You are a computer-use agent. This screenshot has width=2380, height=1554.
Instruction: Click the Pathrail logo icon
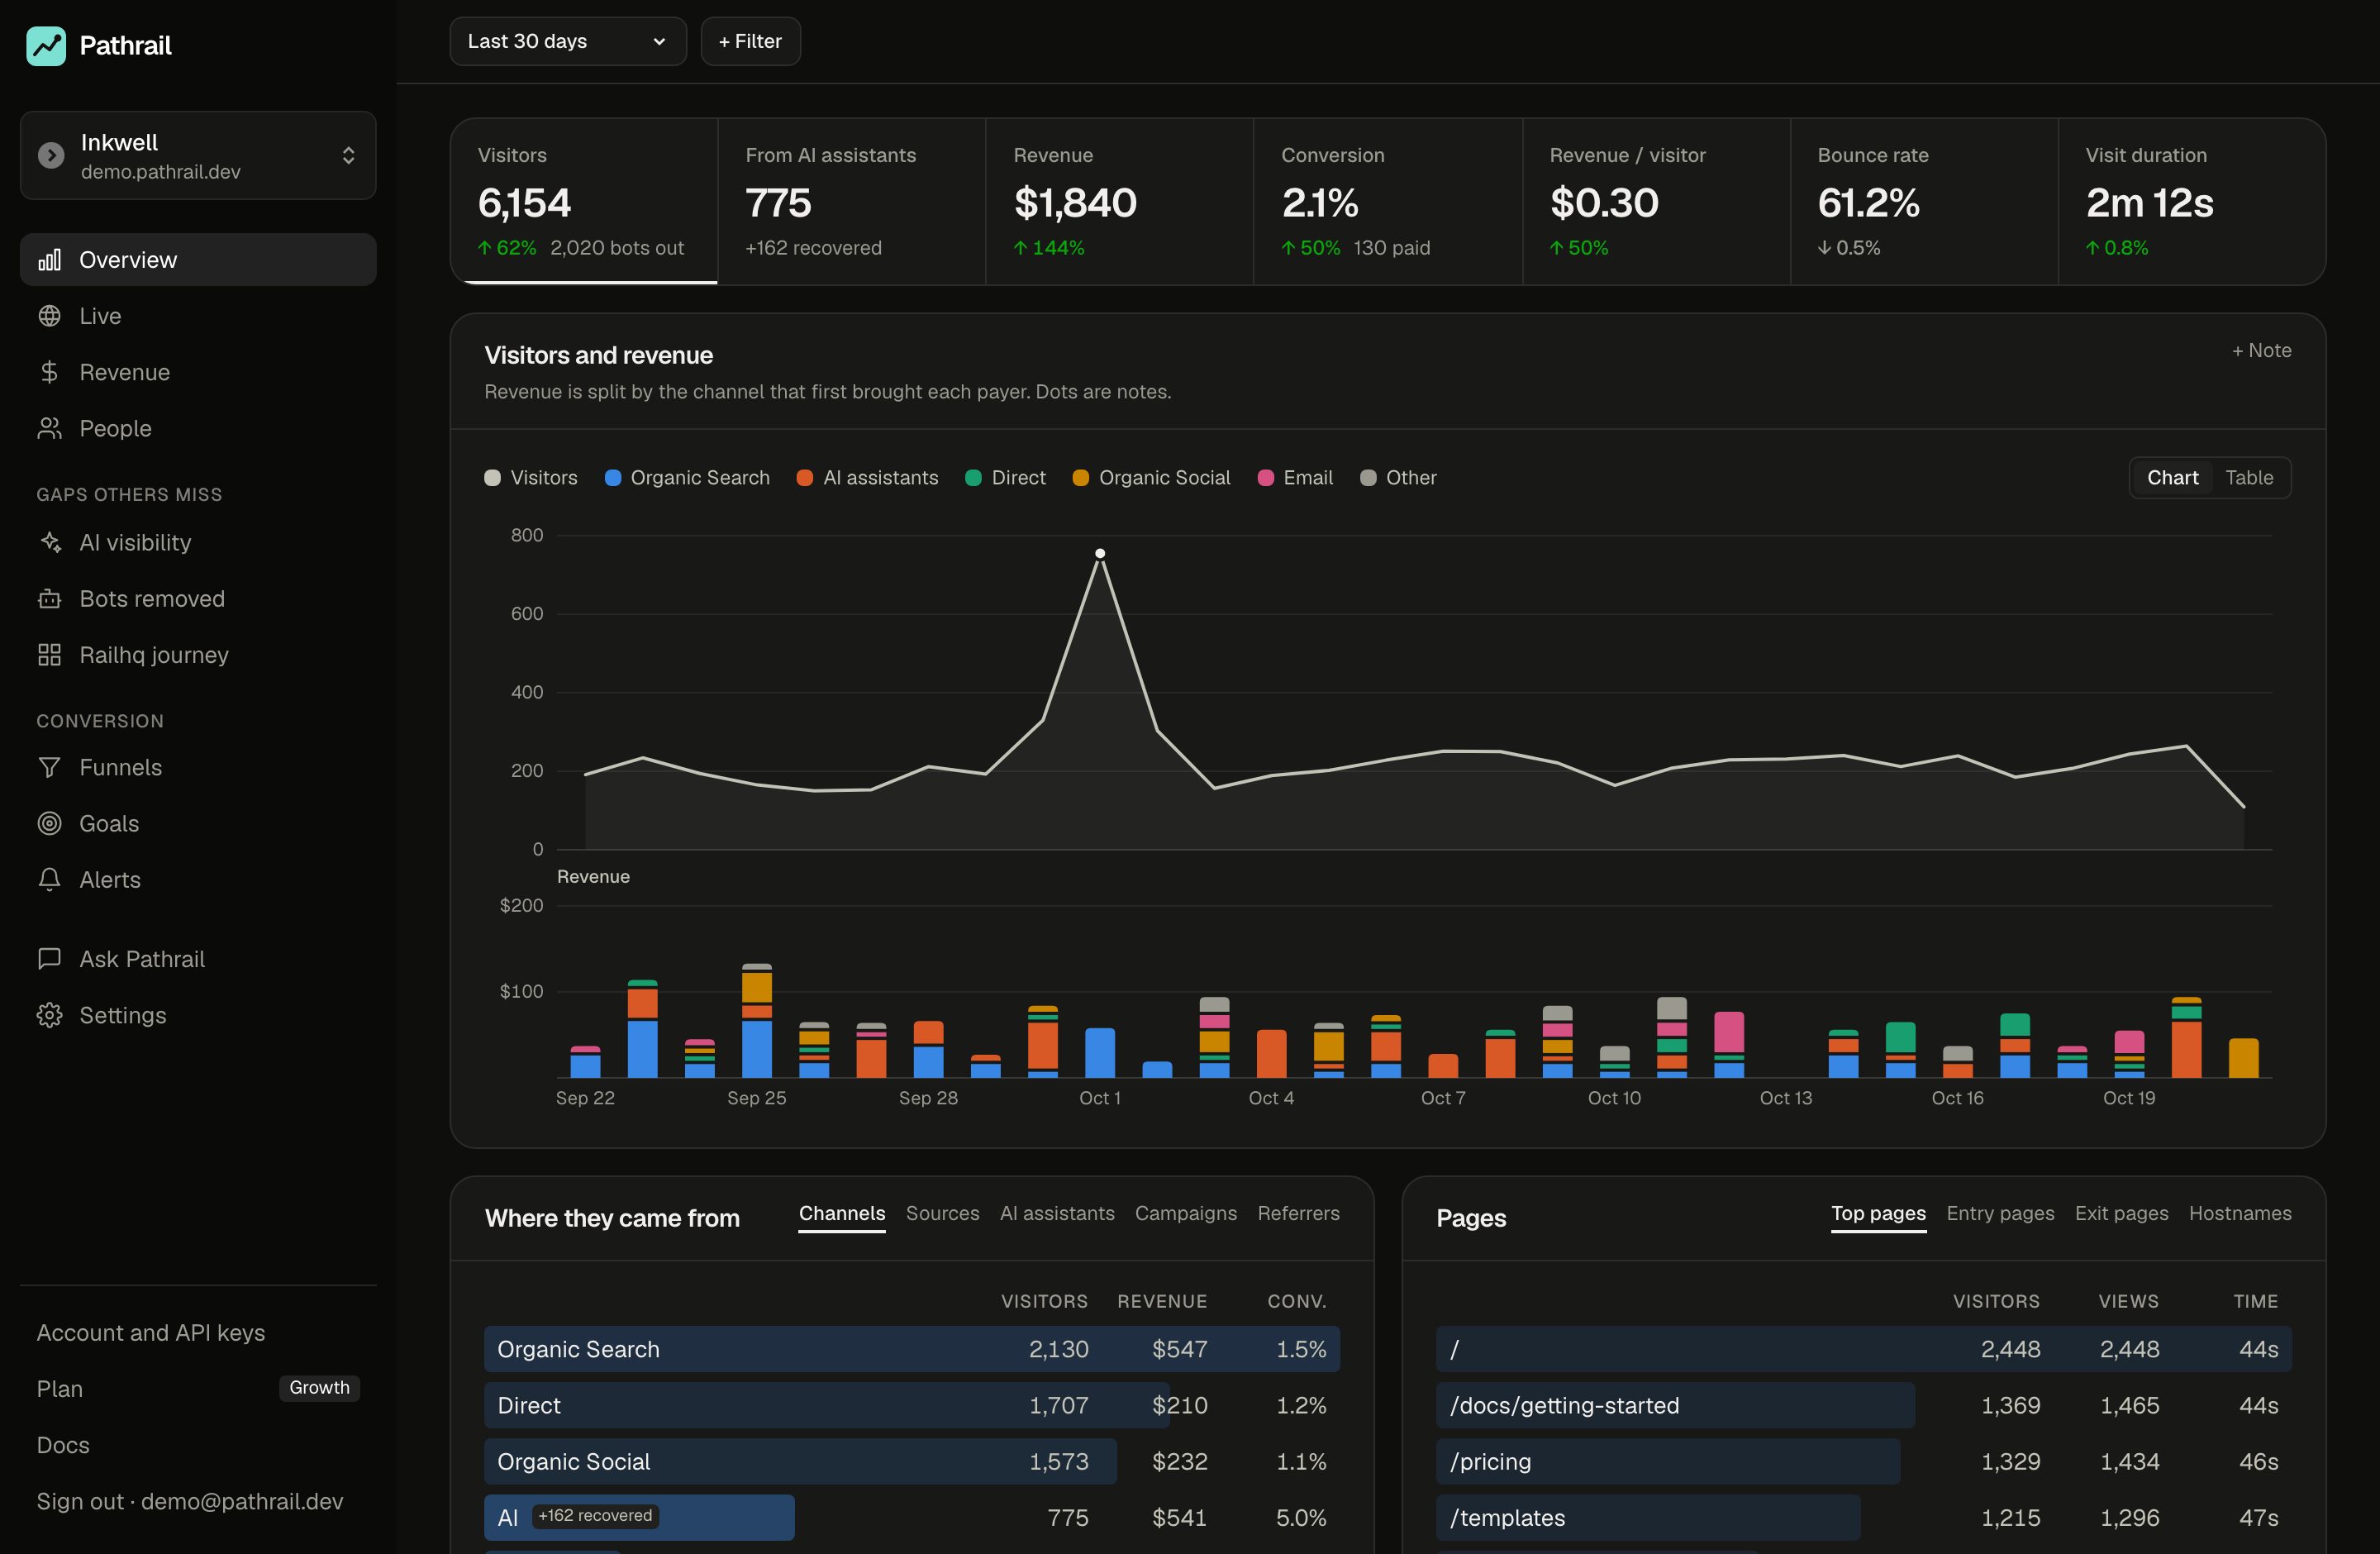[x=46, y=46]
